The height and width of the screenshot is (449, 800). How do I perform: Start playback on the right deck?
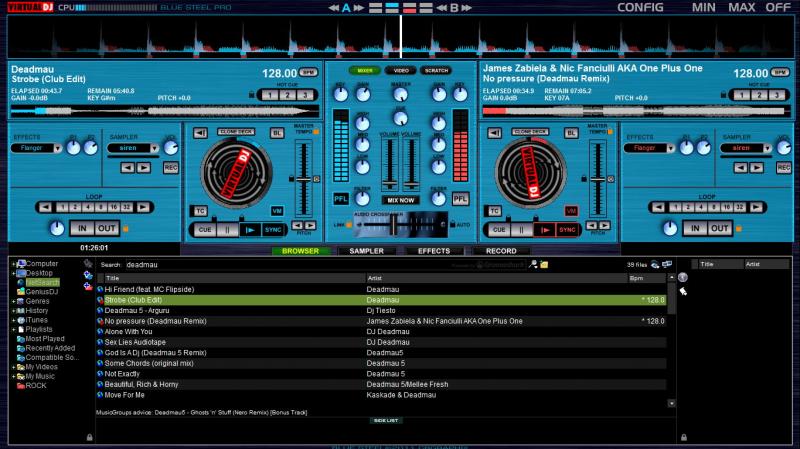[544, 230]
